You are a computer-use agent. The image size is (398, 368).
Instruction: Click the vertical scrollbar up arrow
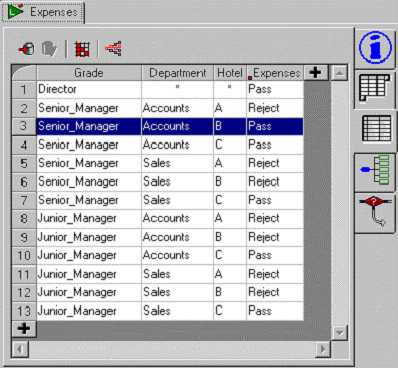(x=339, y=72)
